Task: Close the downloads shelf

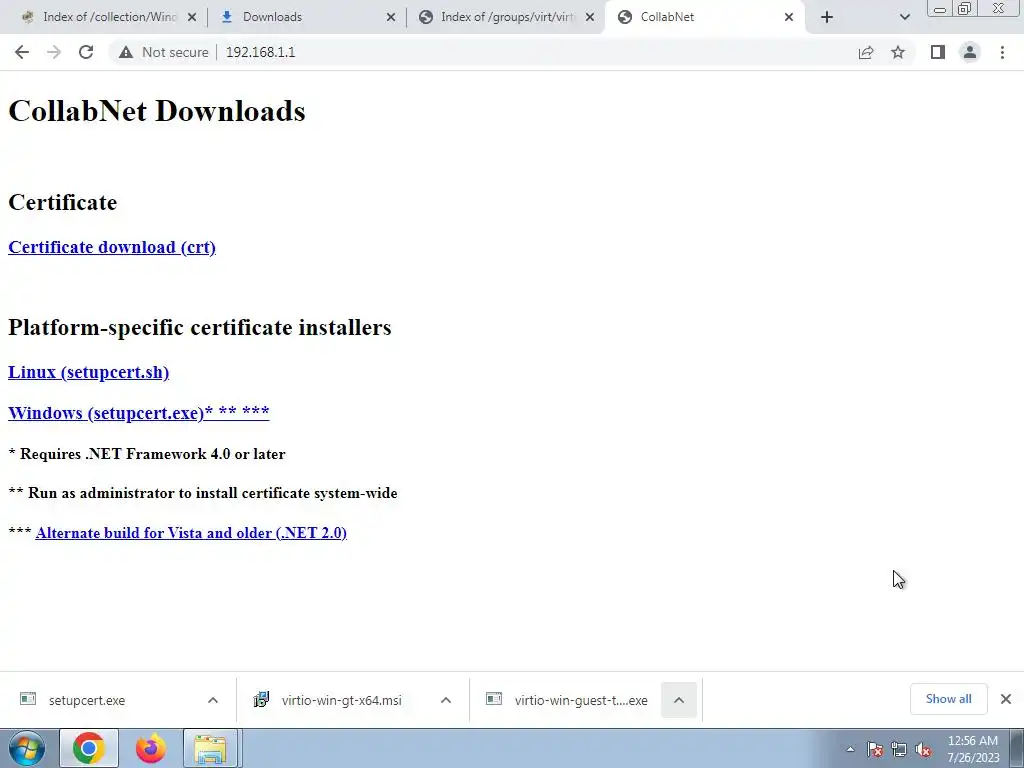Action: coord(1006,699)
